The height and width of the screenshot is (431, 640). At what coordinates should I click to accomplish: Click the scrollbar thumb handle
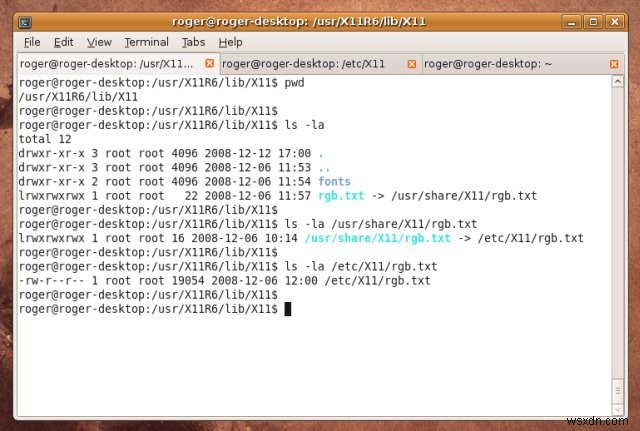click(x=618, y=391)
